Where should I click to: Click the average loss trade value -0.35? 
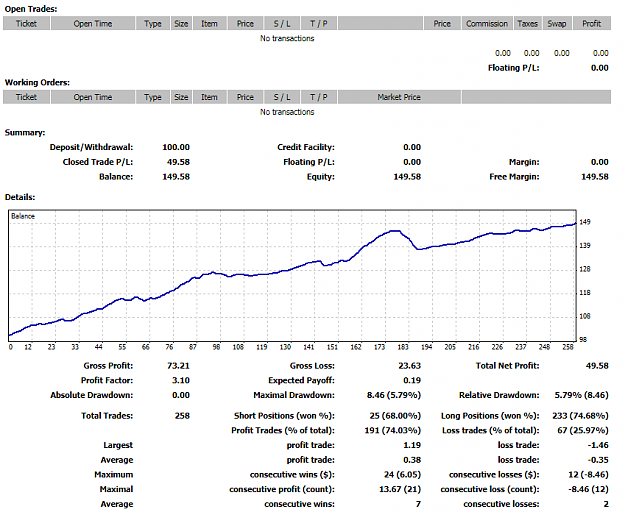click(598, 460)
